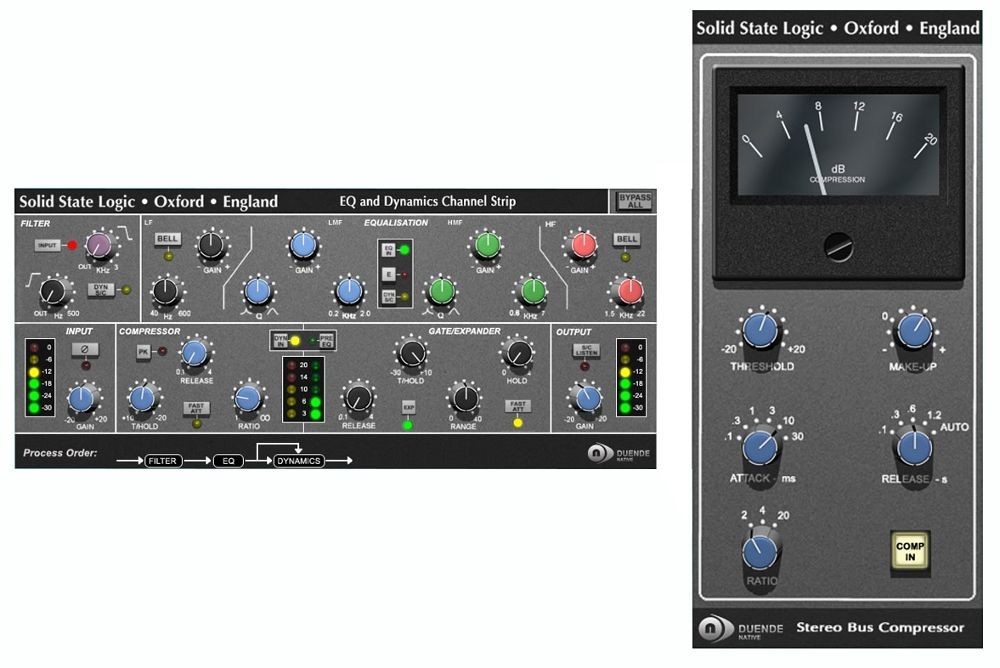Toggle the HF BELL button
Viewport: 1000px width, 668px height.
[x=627, y=239]
